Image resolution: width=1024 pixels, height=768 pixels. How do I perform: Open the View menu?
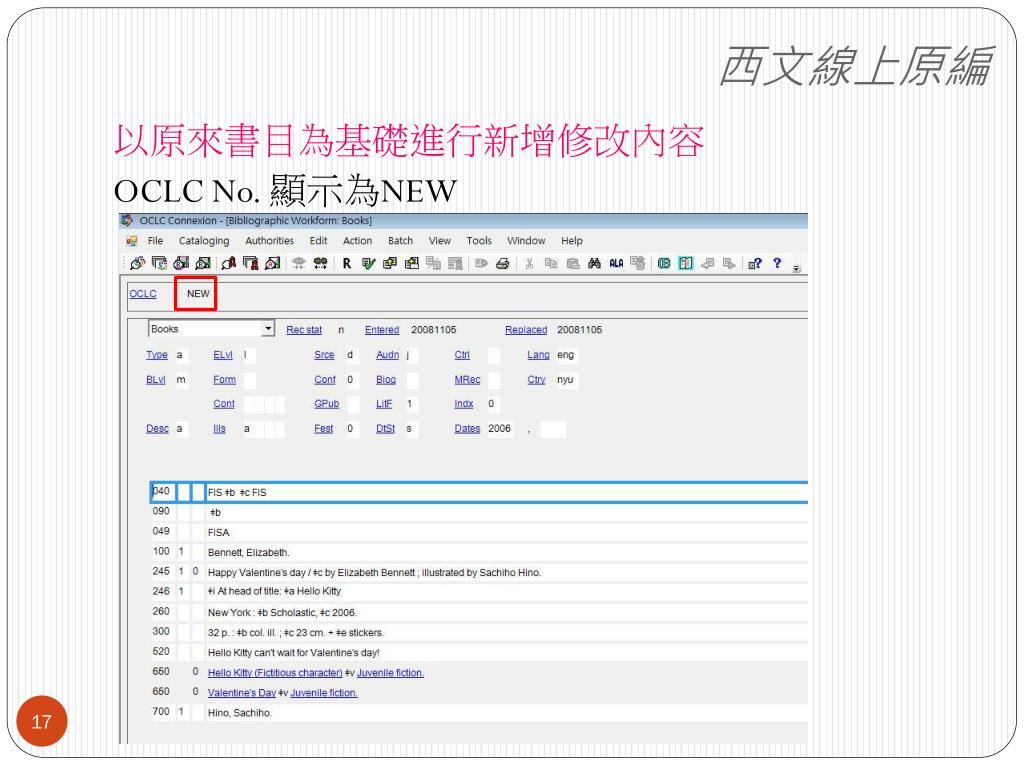(440, 241)
